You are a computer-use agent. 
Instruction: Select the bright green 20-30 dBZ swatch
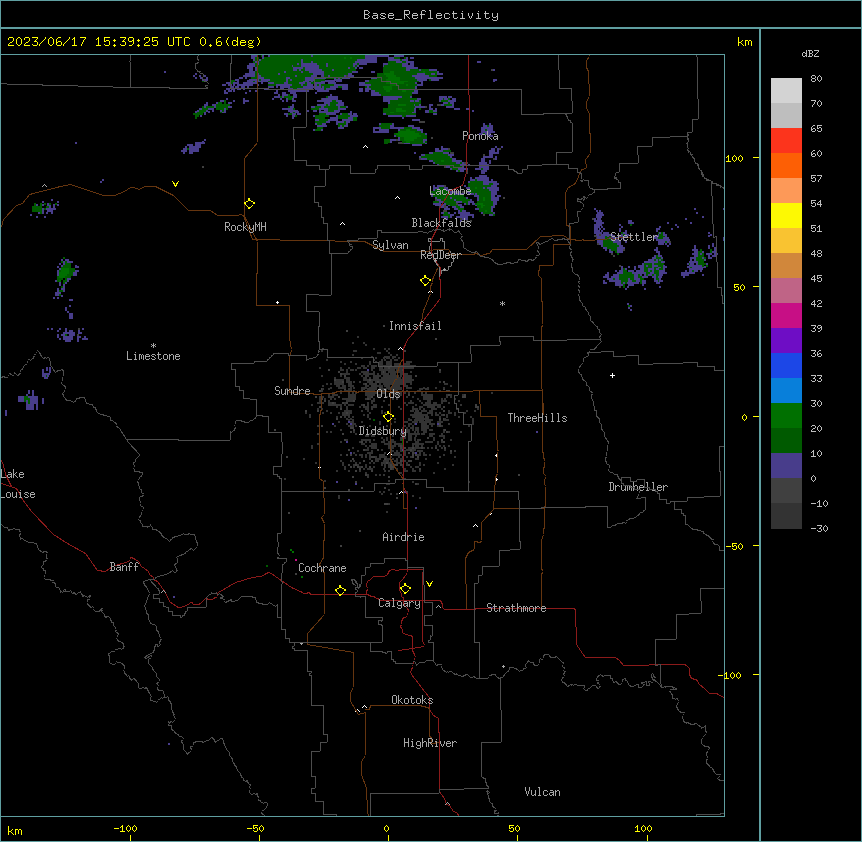(786, 416)
